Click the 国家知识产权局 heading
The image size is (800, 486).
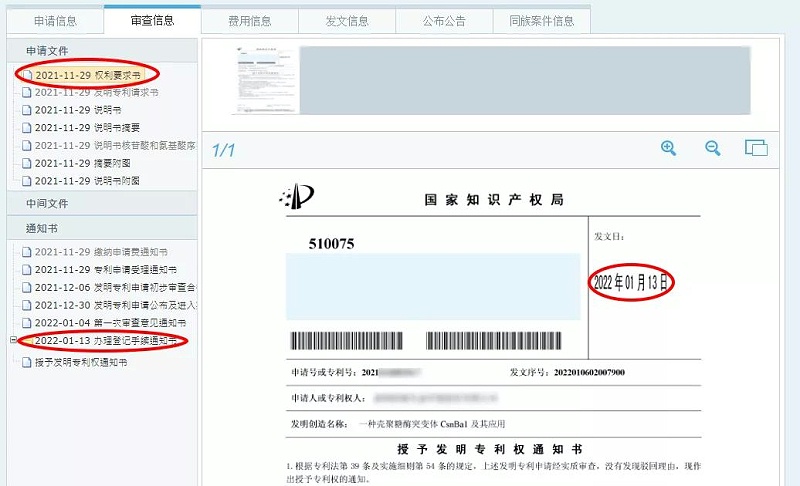(494, 199)
